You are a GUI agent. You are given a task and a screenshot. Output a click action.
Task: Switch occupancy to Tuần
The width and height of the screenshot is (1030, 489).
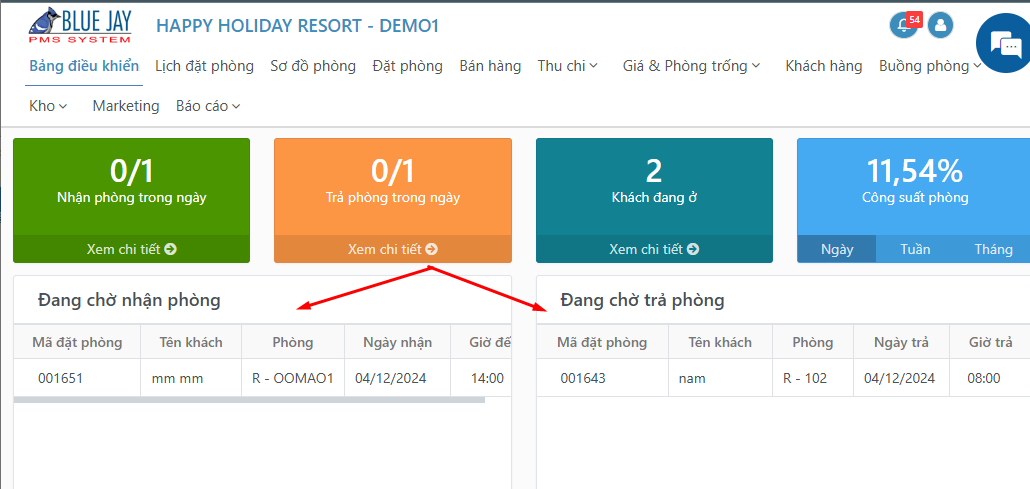coord(915,249)
